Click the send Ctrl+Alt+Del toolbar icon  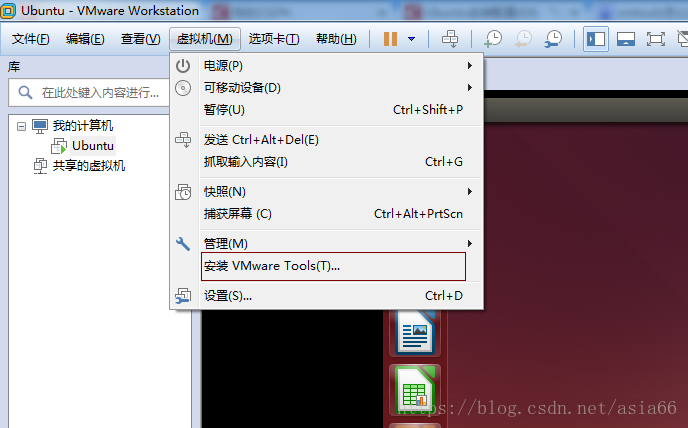click(450, 39)
